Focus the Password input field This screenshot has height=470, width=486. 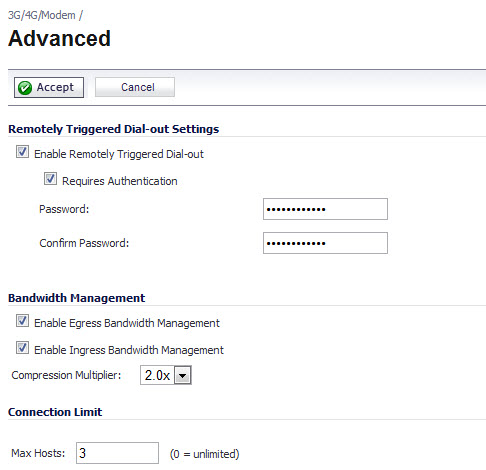click(x=325, y=209)
